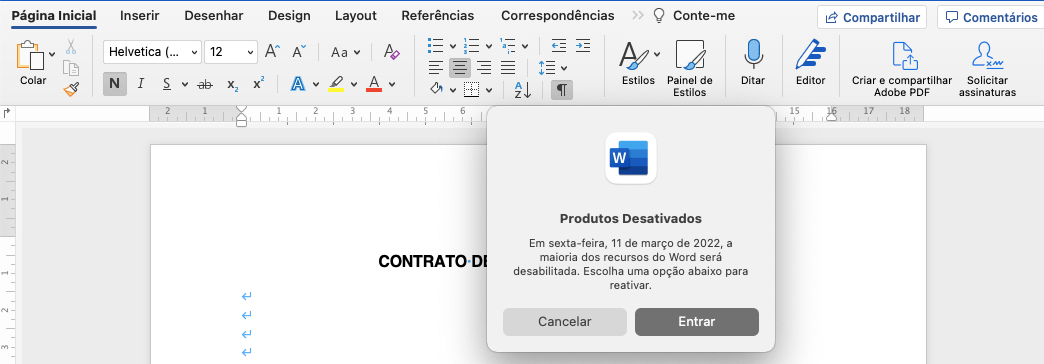Switch to the Desenhar tab

214,15
